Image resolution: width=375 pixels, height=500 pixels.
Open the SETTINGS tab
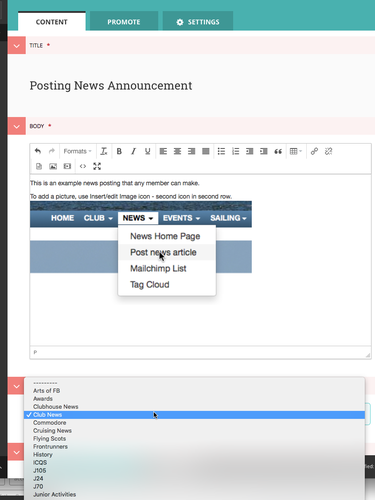198,22
